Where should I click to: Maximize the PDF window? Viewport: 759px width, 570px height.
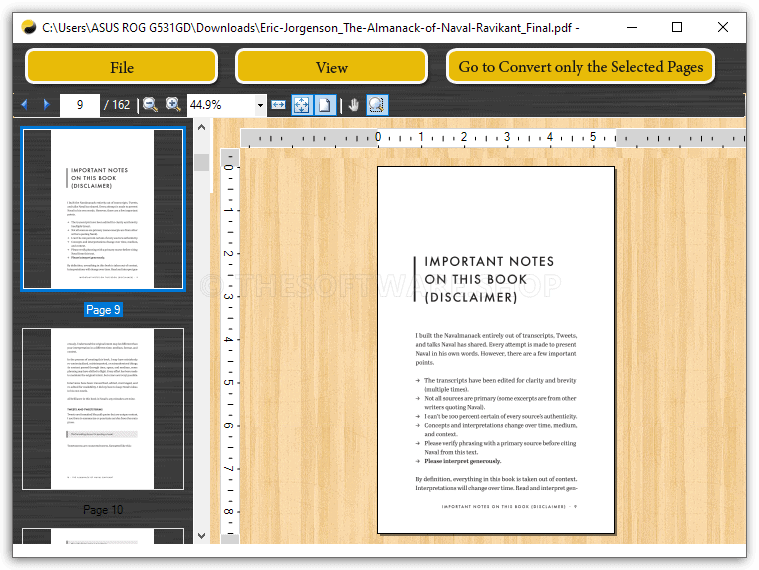677,28
